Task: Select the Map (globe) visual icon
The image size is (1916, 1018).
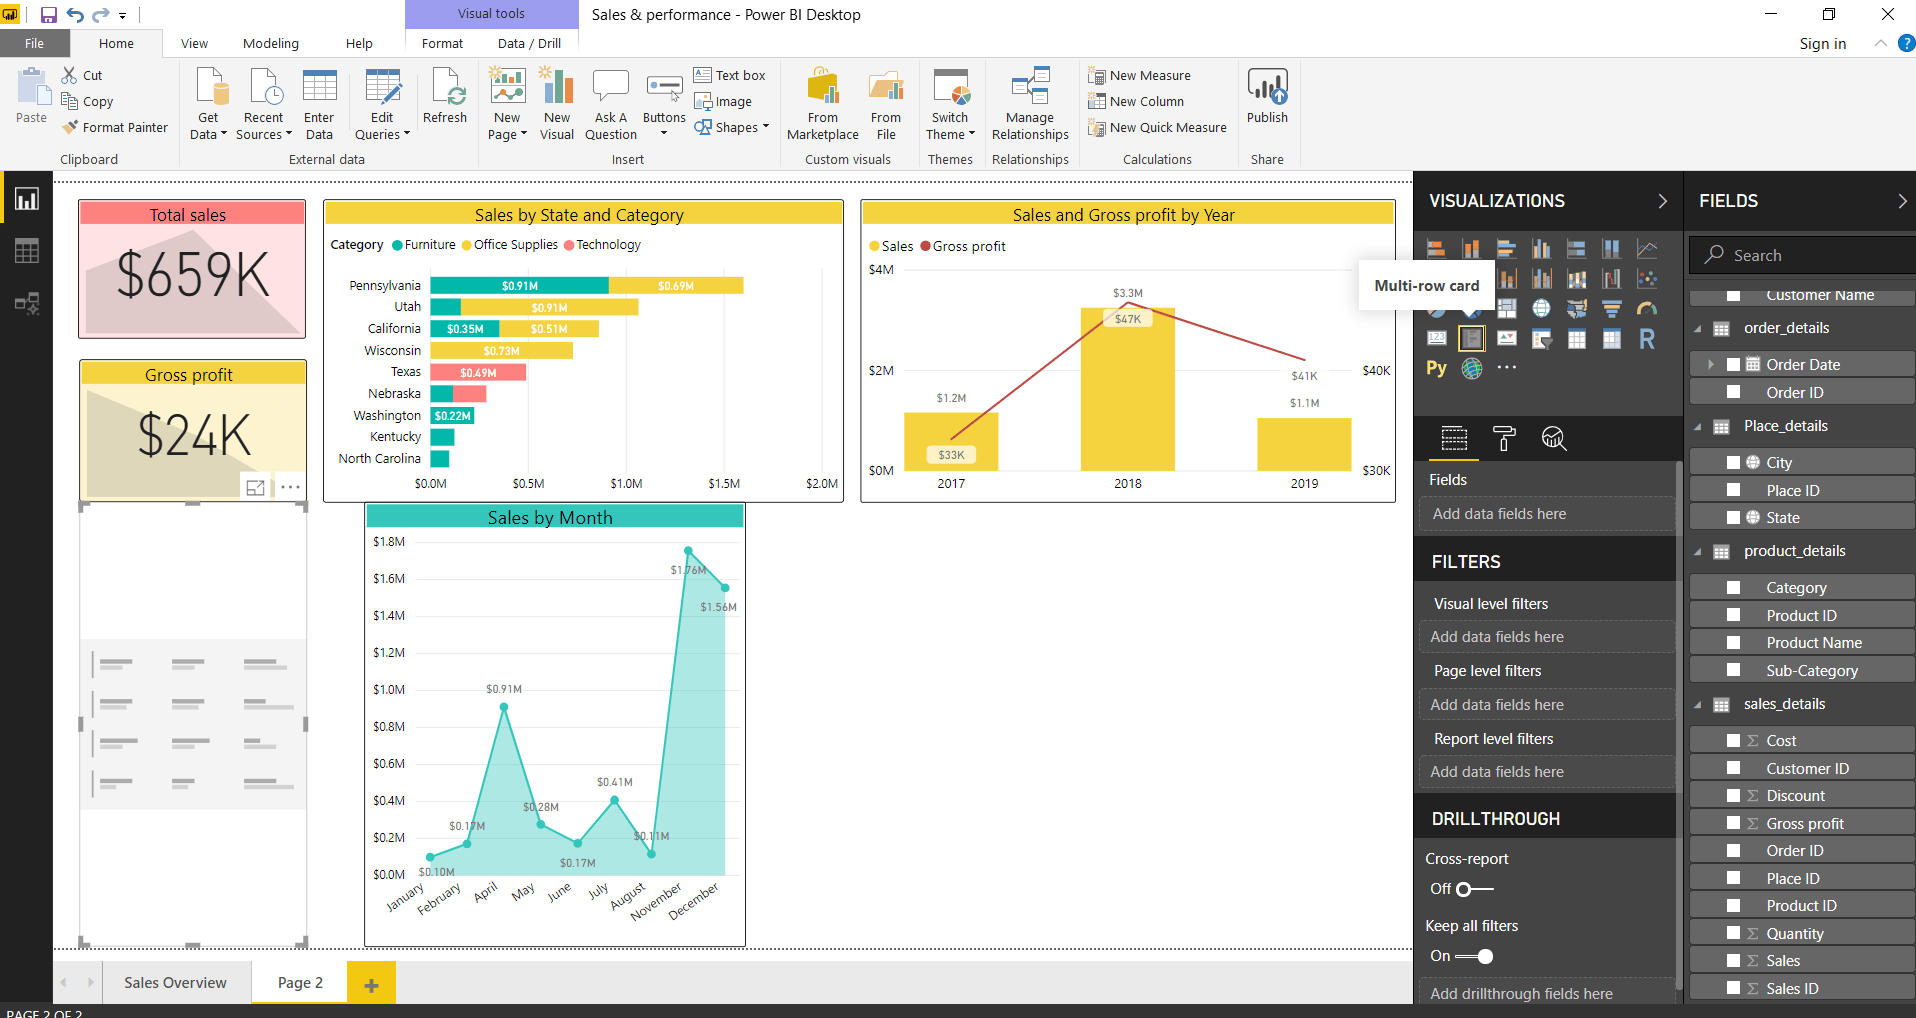Action: (1542, 308)
